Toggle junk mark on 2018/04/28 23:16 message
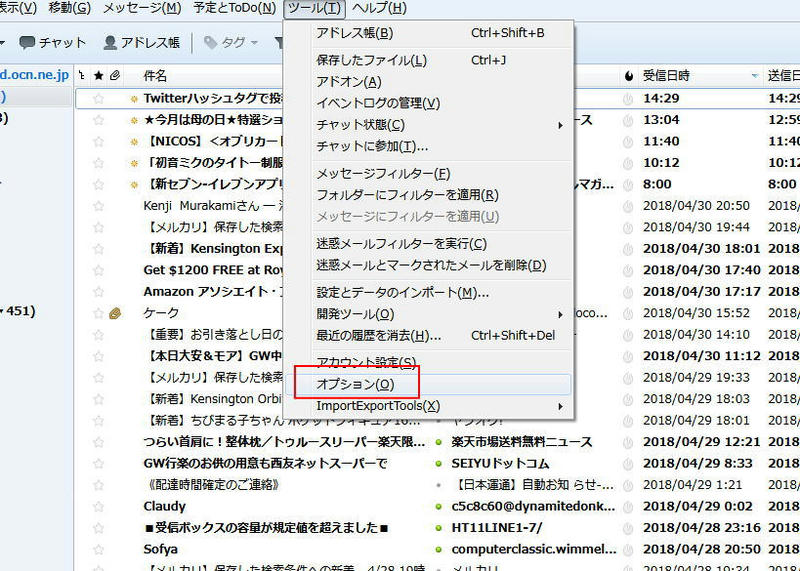 click(628, 528)
